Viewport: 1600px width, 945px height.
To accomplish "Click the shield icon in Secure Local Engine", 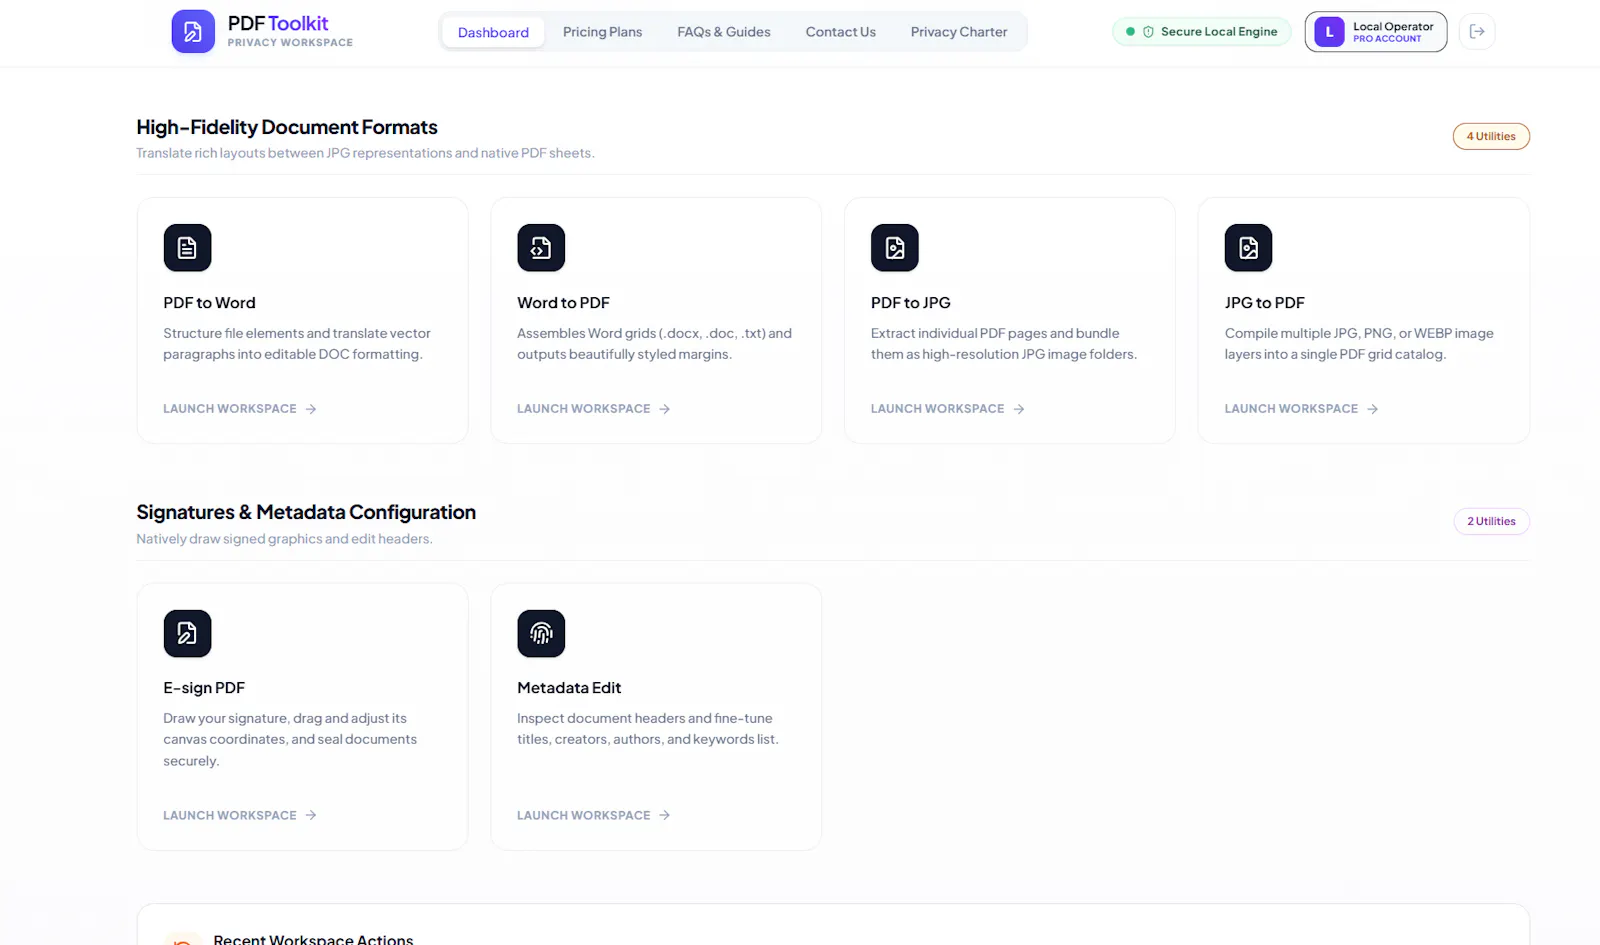I will [1148, 32].
